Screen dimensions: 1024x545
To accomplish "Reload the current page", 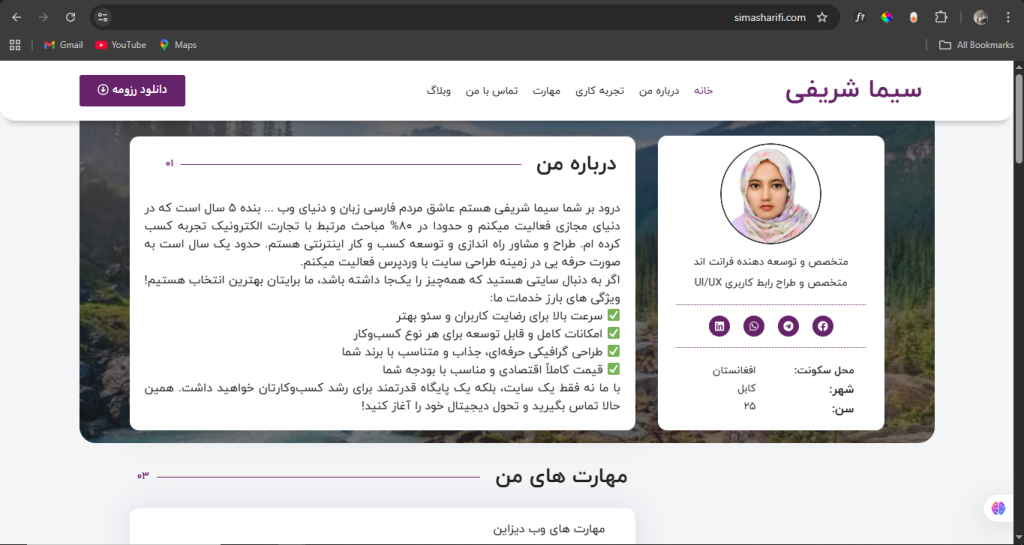I will [x=71, y=18].
